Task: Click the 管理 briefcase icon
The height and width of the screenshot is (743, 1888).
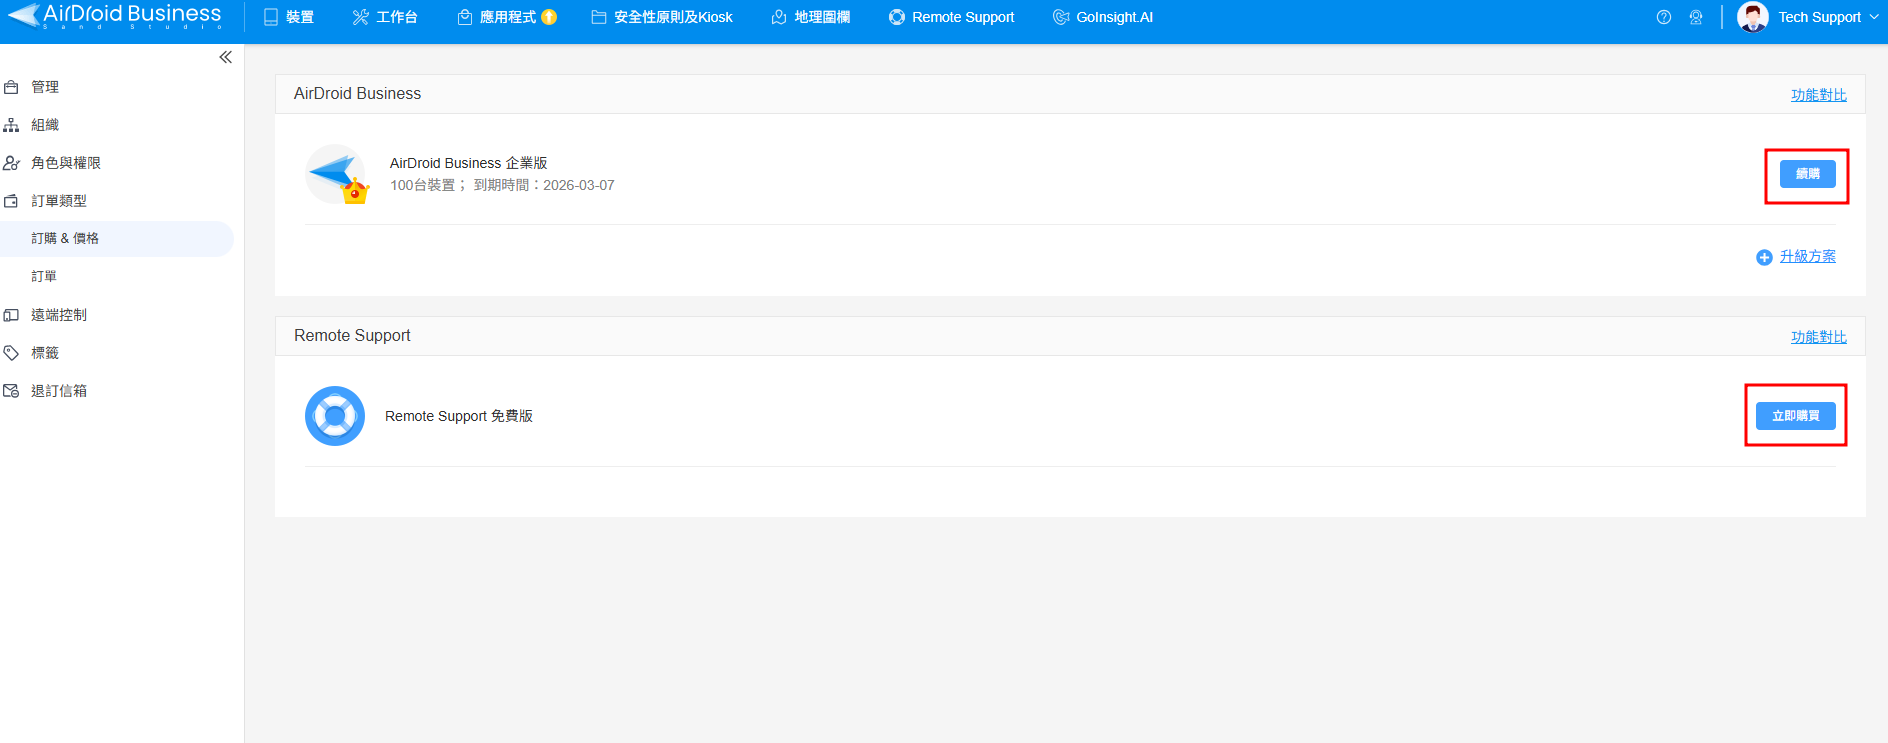Action: [11, 87]
